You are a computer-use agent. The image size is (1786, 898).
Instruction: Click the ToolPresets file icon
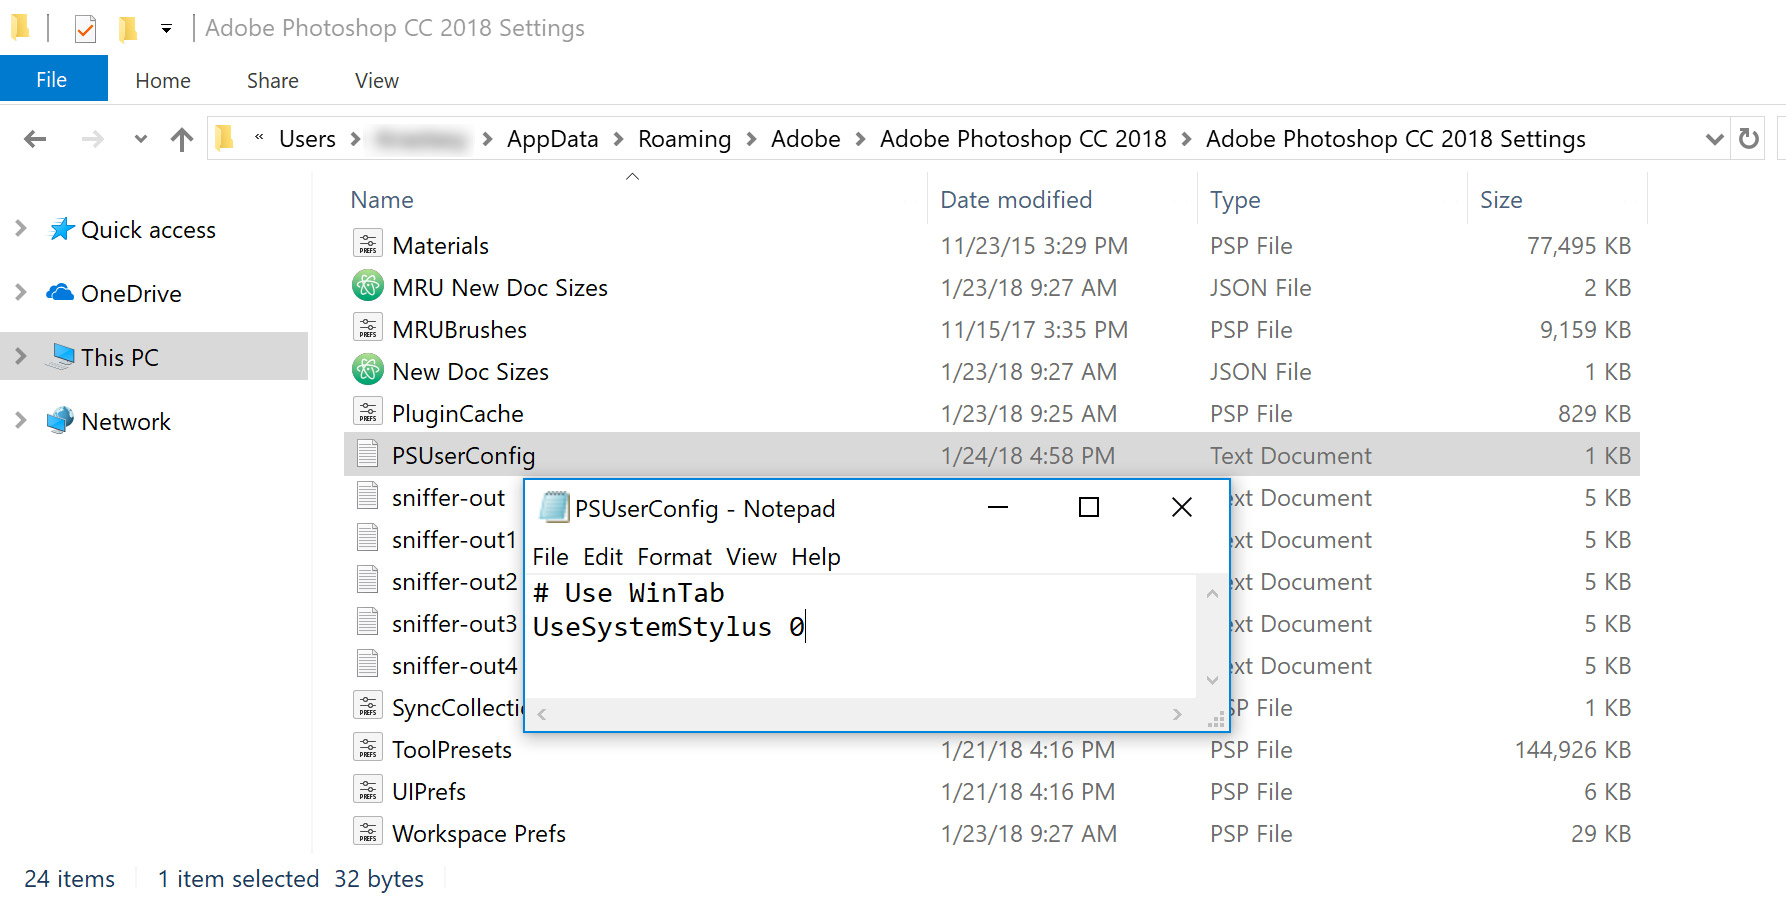pyautogui.click(x=368, y=748)
